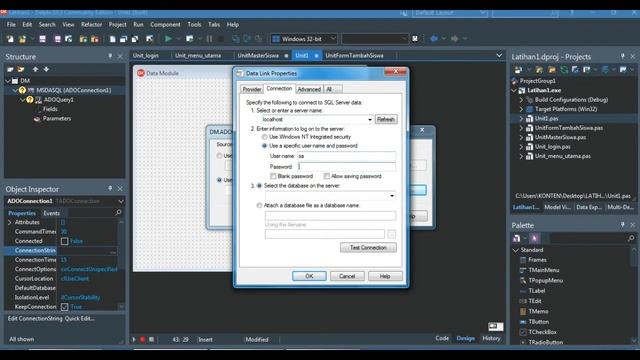
Task: Click the move down arrow in the Structure panel
Action: (x=47, y=69)
